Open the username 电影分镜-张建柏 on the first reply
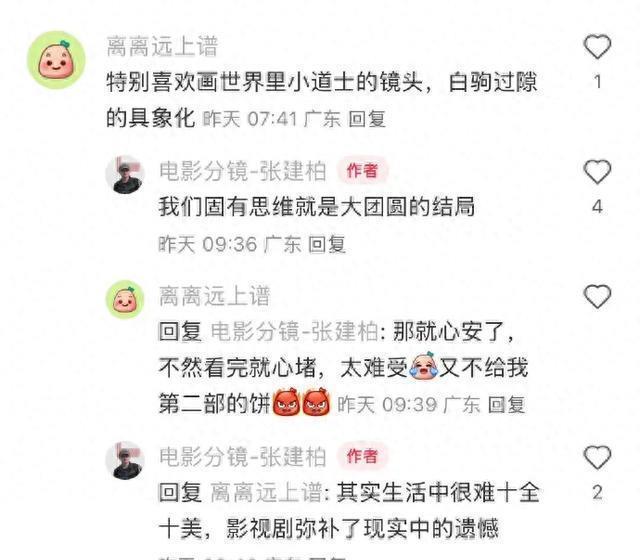640x560 pixels. tap(242, 171)
